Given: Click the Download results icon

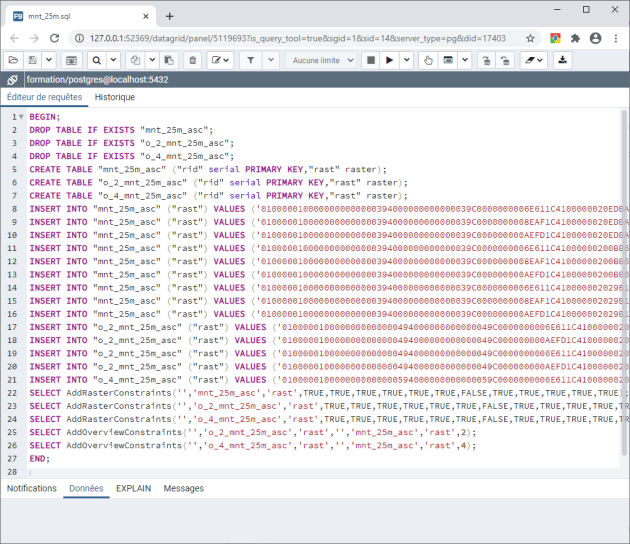Looking at the screenshot, I should pos(562,60).
